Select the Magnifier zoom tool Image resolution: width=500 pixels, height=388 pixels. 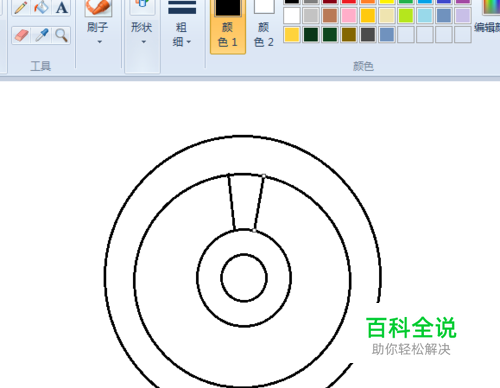(61, 35)
